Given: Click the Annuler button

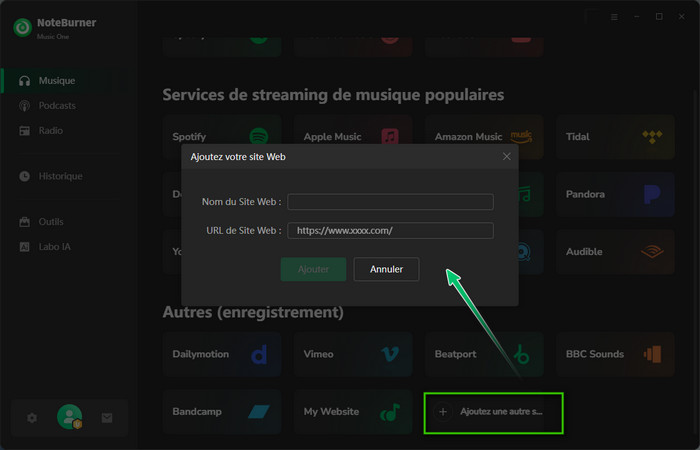Looking at the screenshot, I should point(386,269).
